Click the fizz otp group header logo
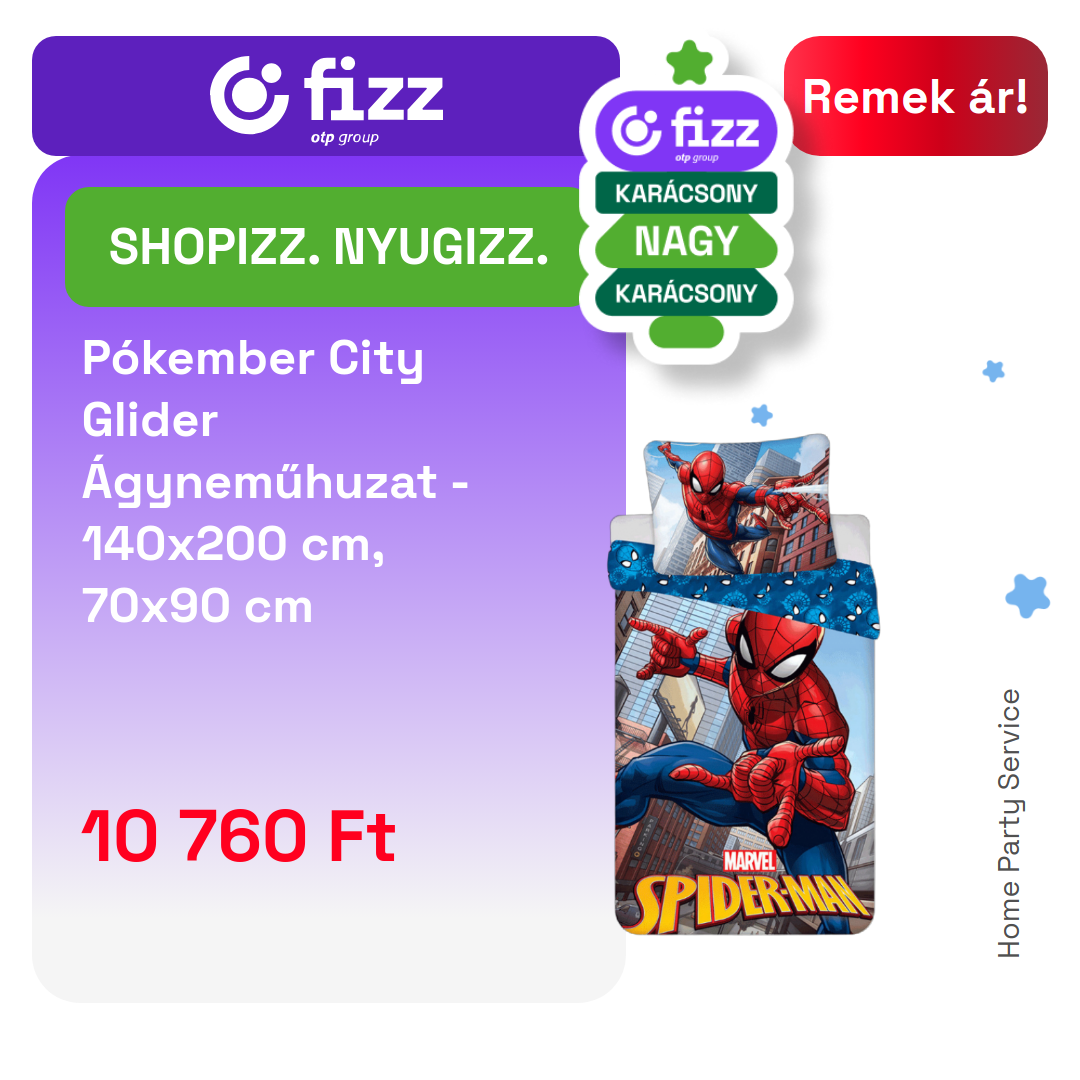Screen dimensions: 1080x1080 (x=326, y=96)
